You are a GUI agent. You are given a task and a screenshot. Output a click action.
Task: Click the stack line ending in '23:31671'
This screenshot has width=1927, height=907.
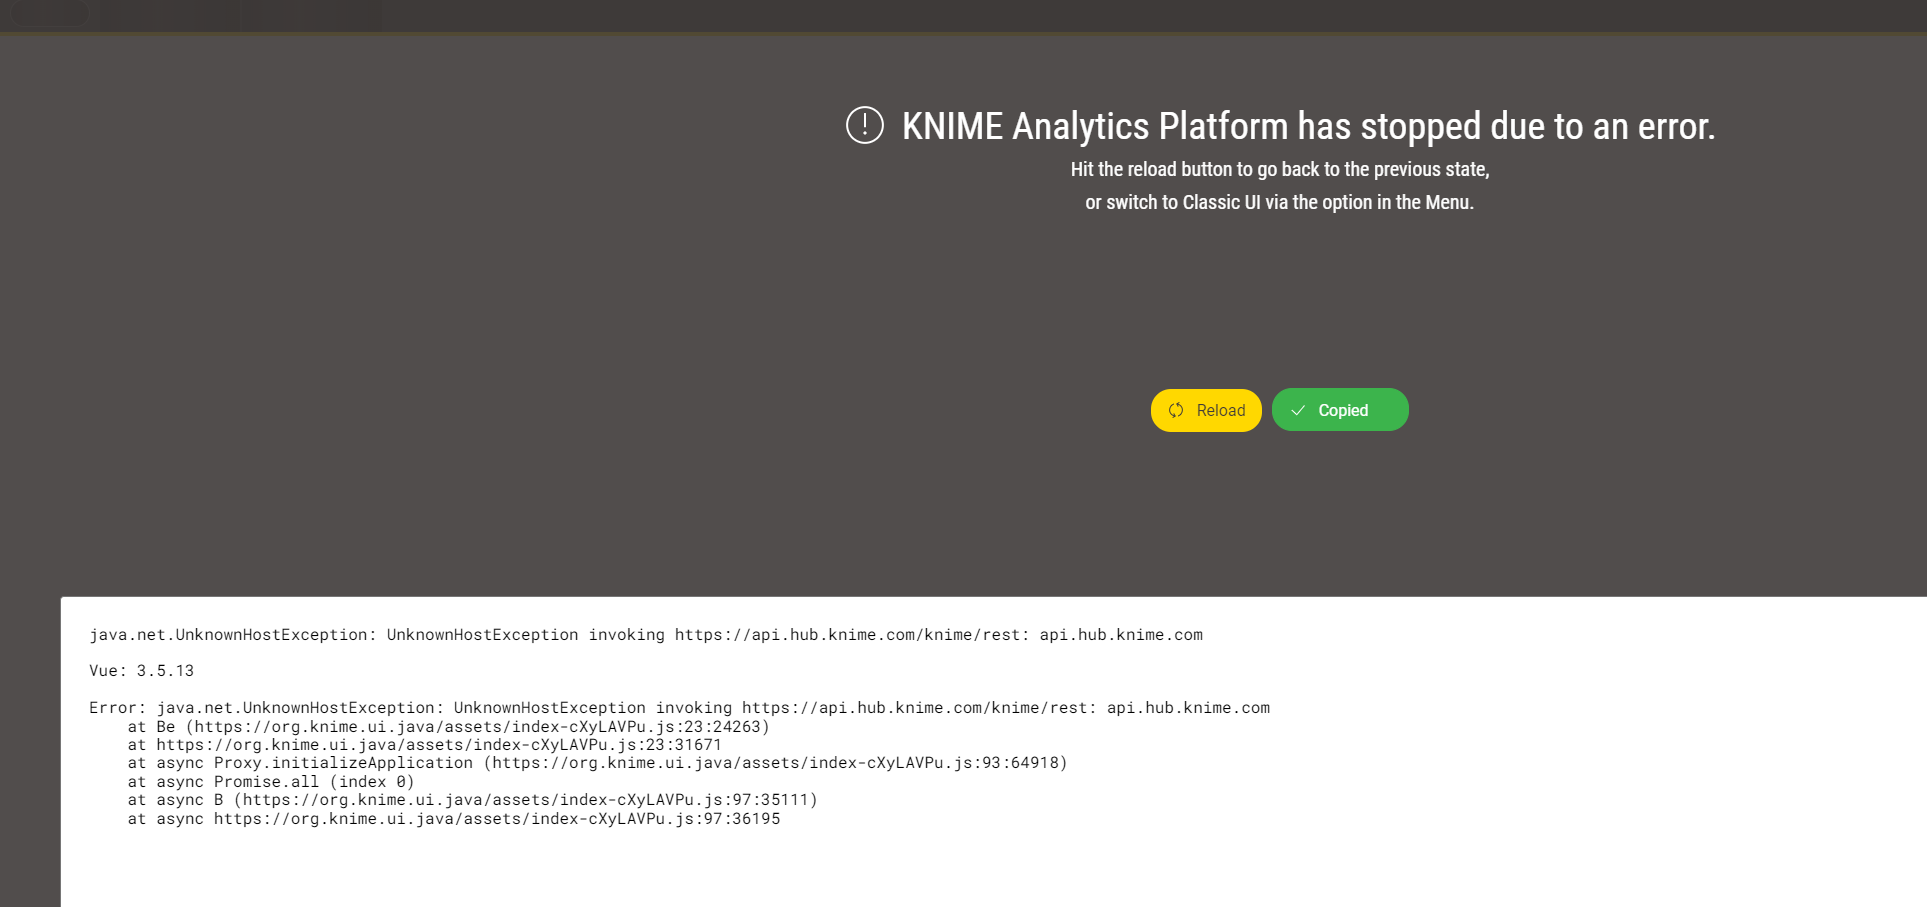point(425,745)
